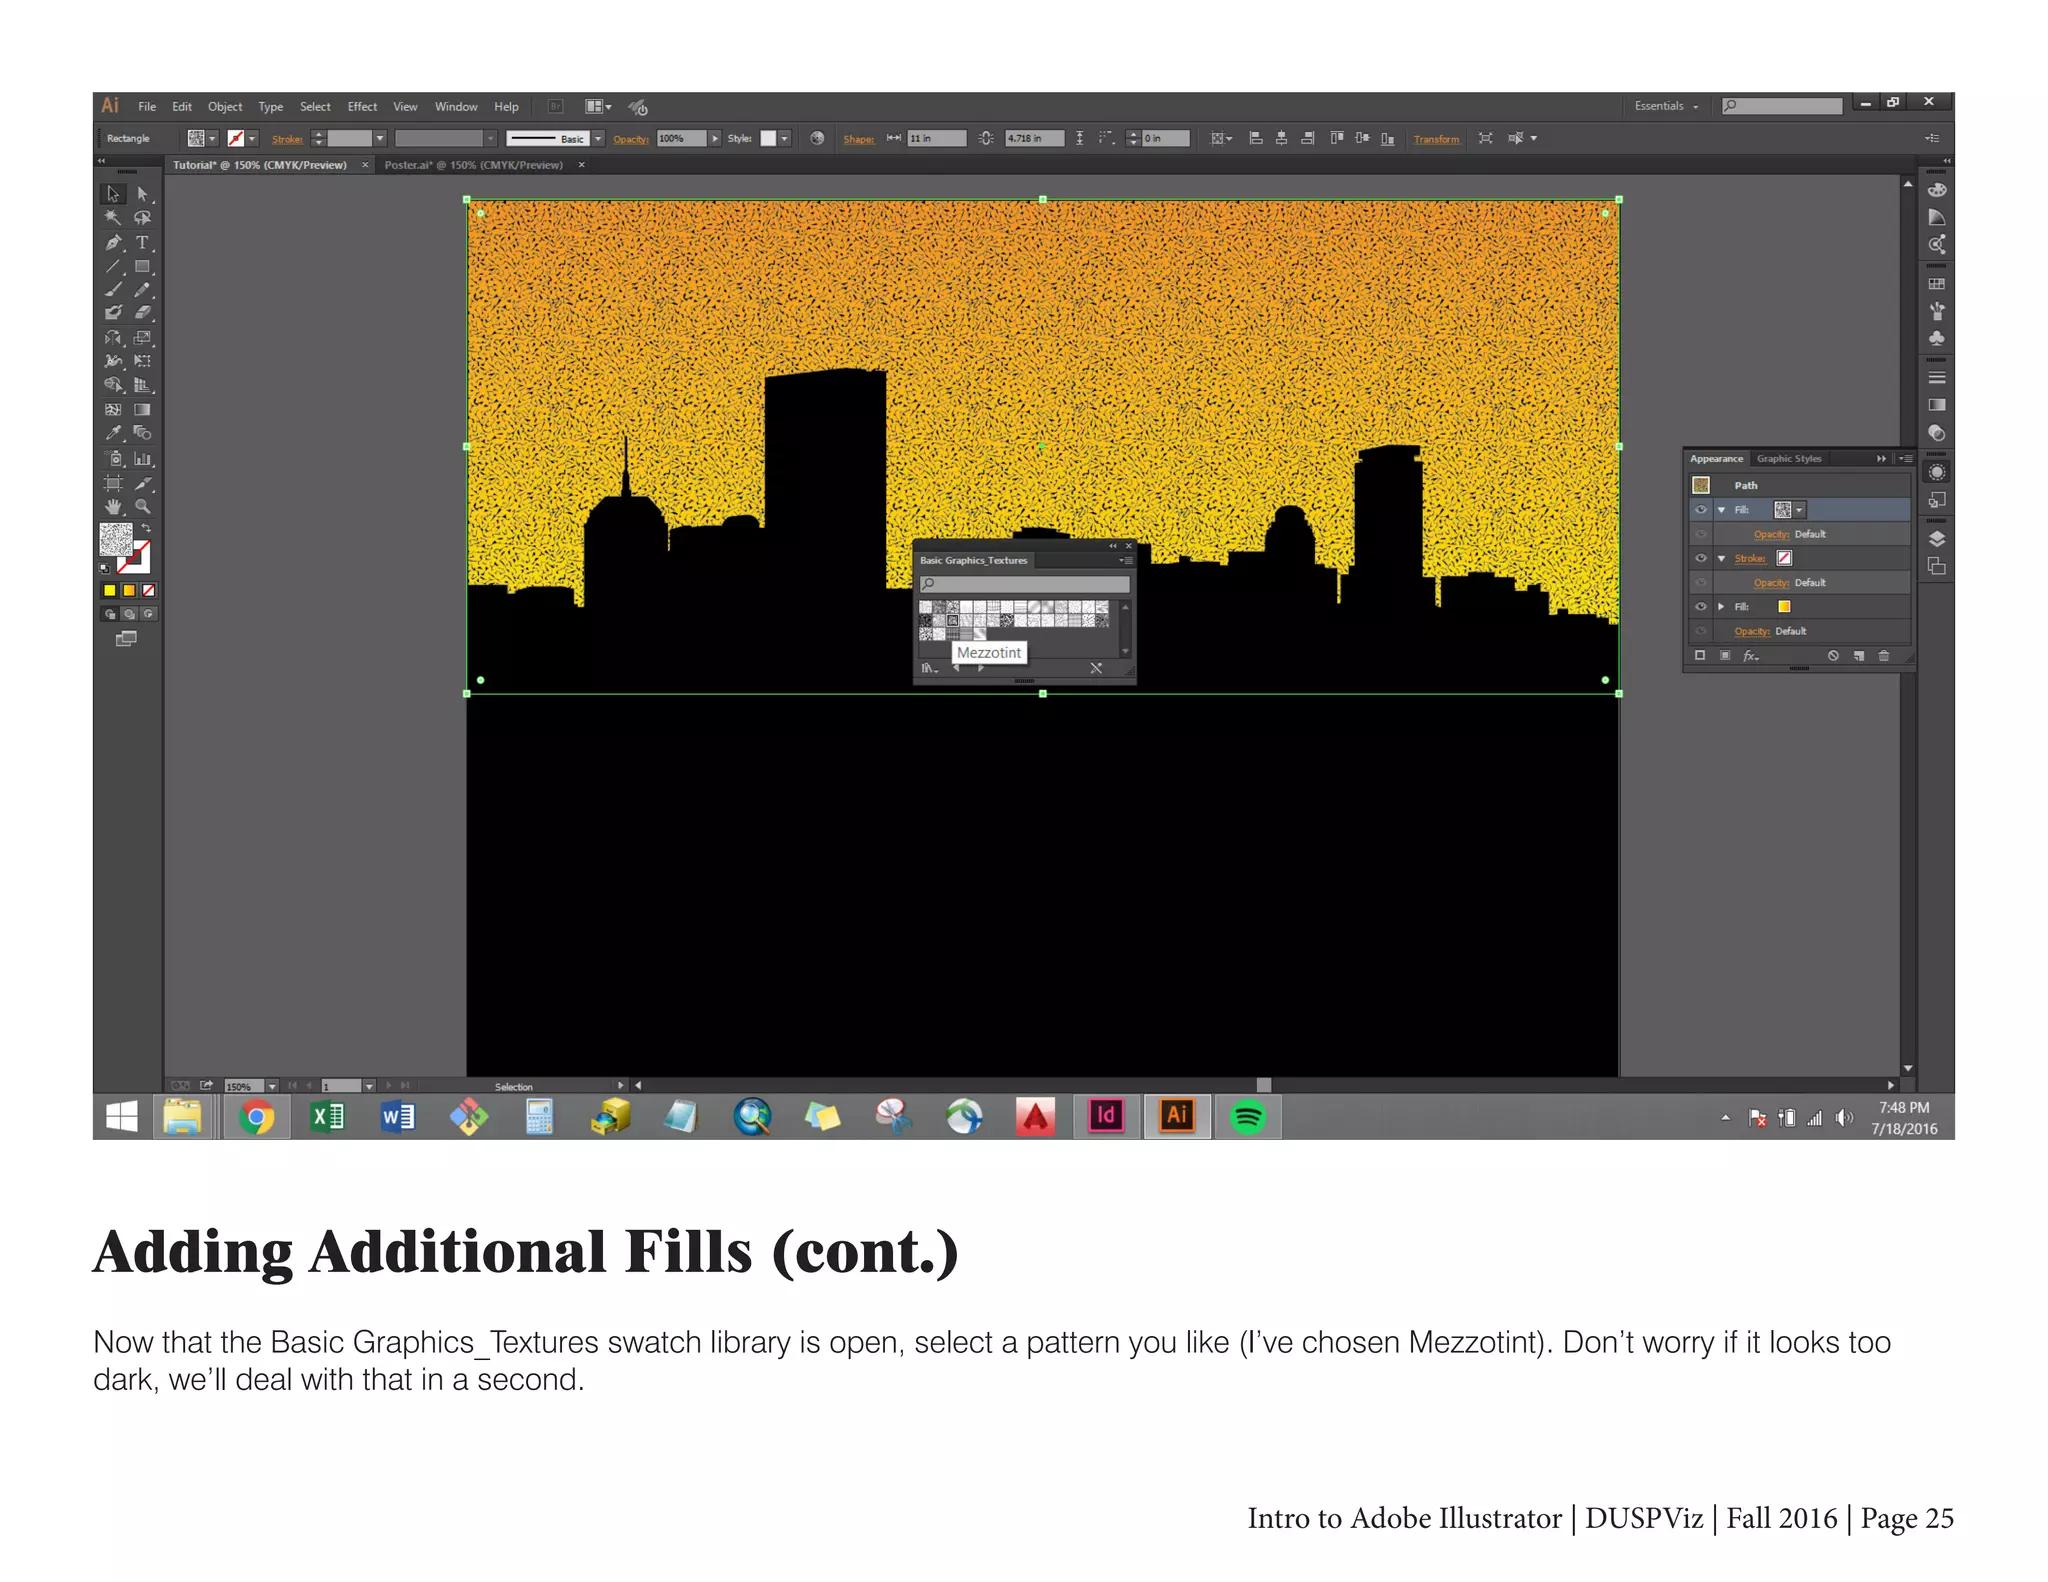Open the Swatches panel icon in dock

click(1937, 284)
